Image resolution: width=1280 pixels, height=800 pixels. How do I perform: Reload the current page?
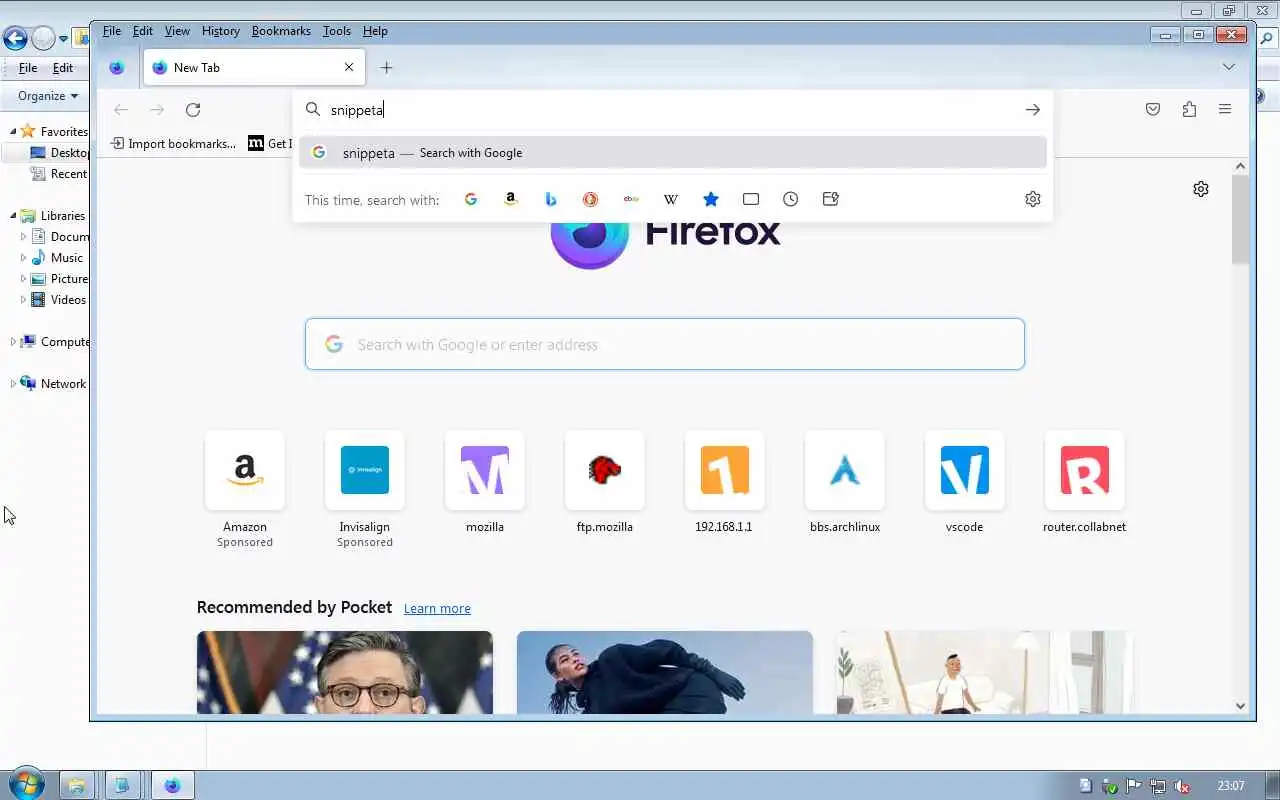193,110
